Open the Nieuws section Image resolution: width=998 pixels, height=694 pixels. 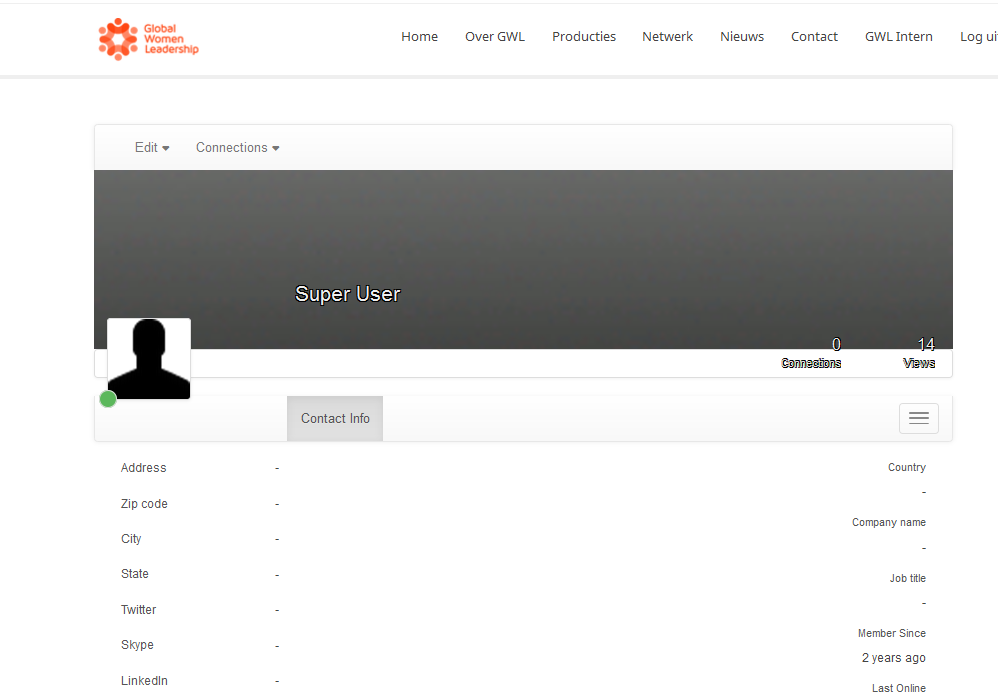click(x=741, y=37)
